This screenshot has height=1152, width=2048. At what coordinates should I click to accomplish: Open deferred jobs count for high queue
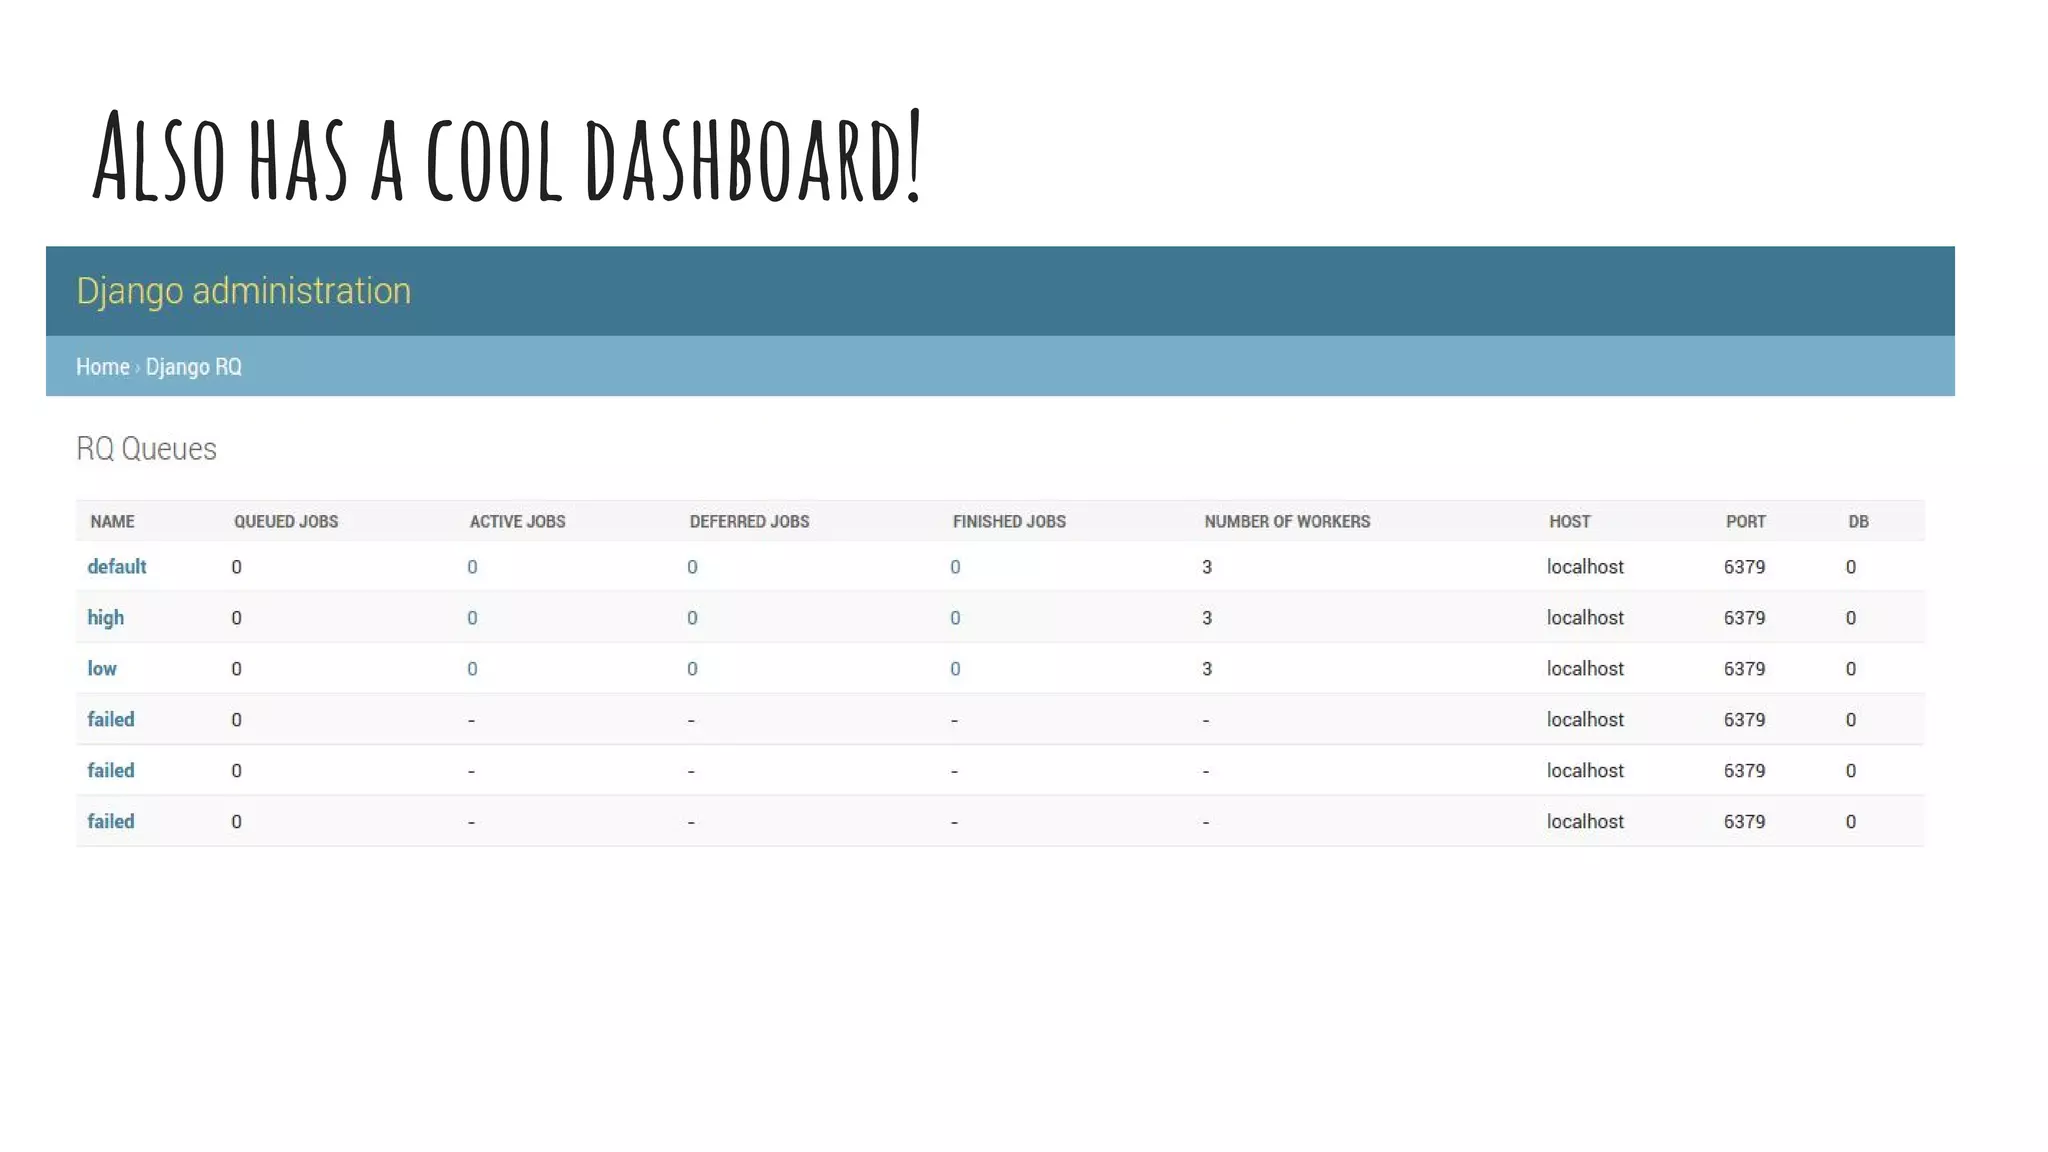coord(692,618)
